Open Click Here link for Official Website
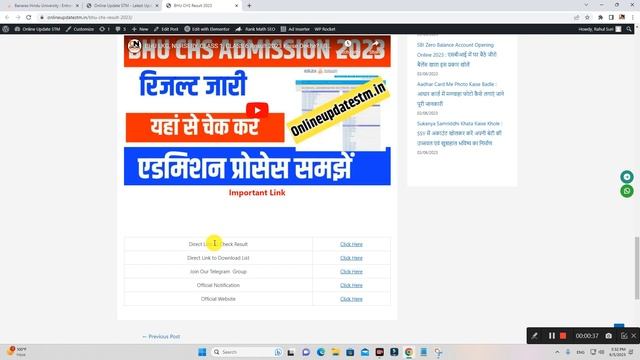Image resolution: width=640 pixels, height=360 pixels. click(351, 299)
